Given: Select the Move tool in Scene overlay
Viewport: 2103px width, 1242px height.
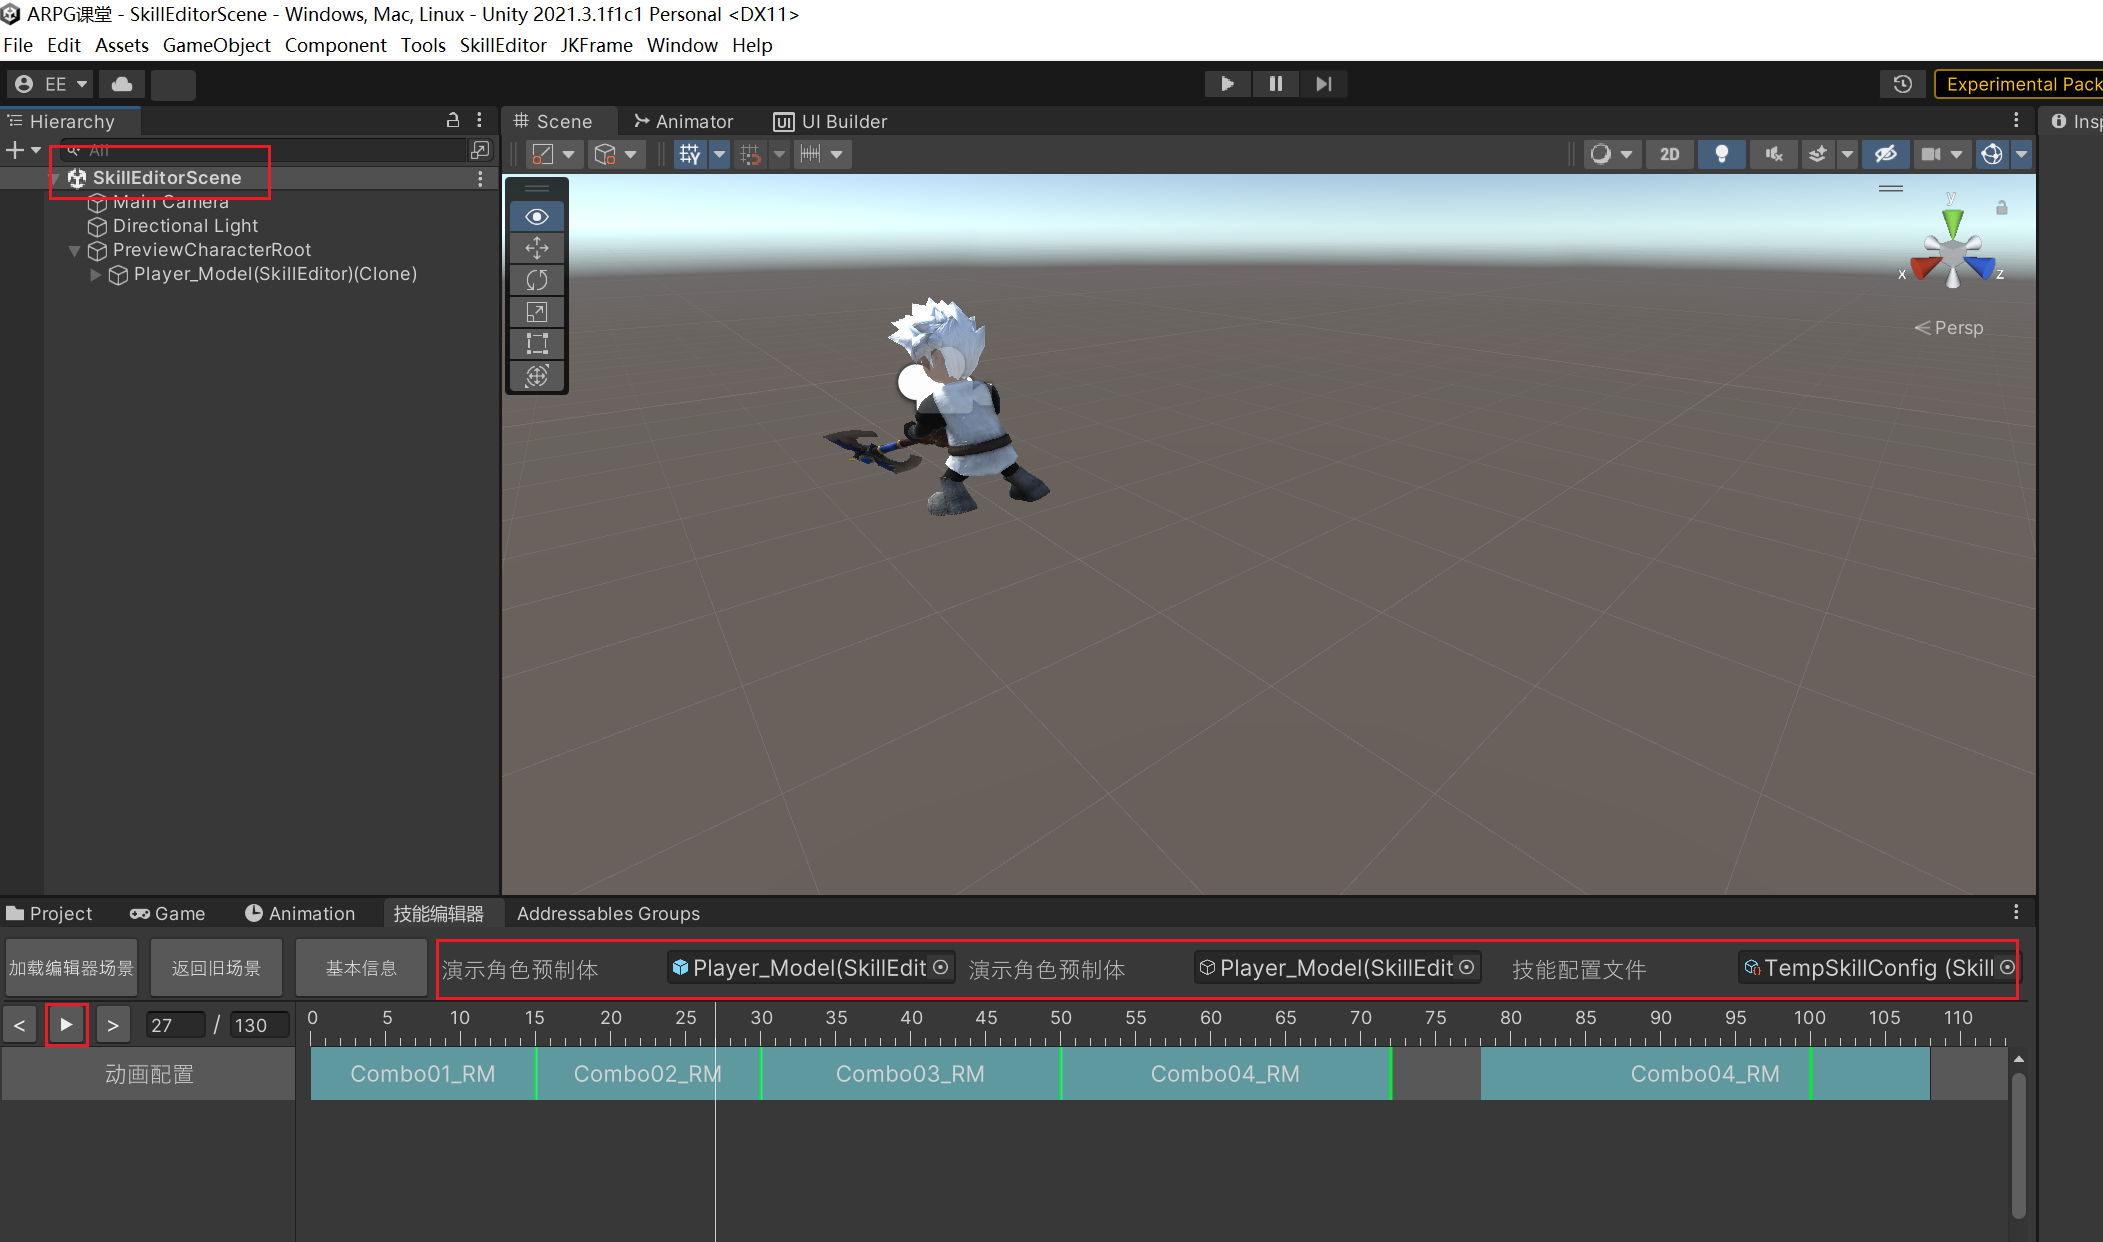Looking at the screenshot, I should click(x=537, y=248).
